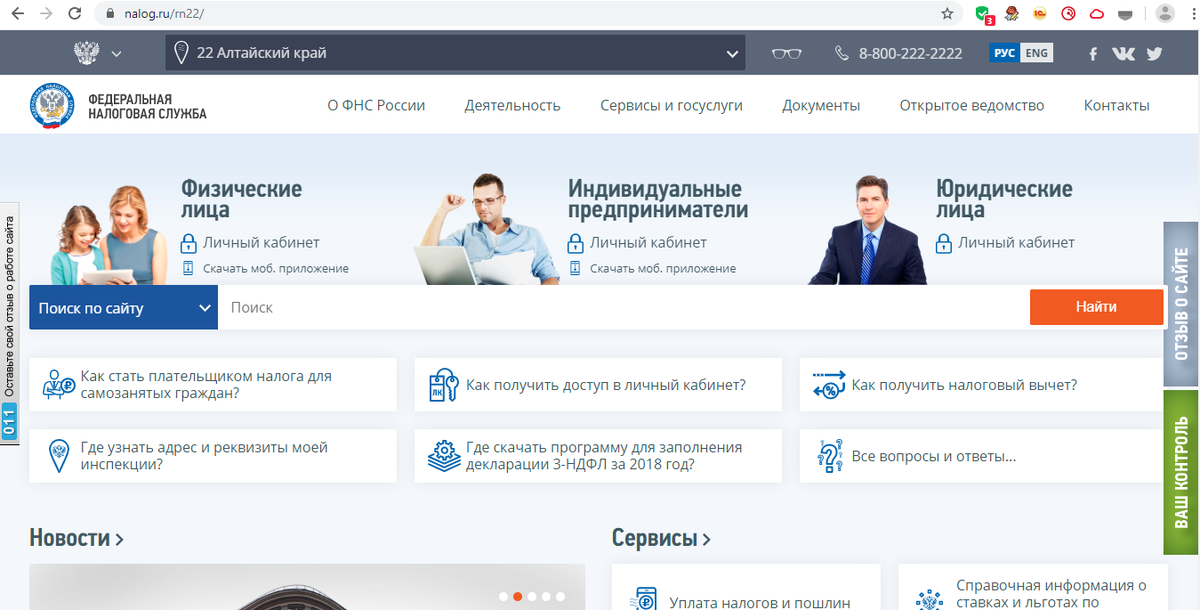This screenshot has width=1200, height=610.
Task: Click the Russian coat of arms icon
Action: click(88, 53)
